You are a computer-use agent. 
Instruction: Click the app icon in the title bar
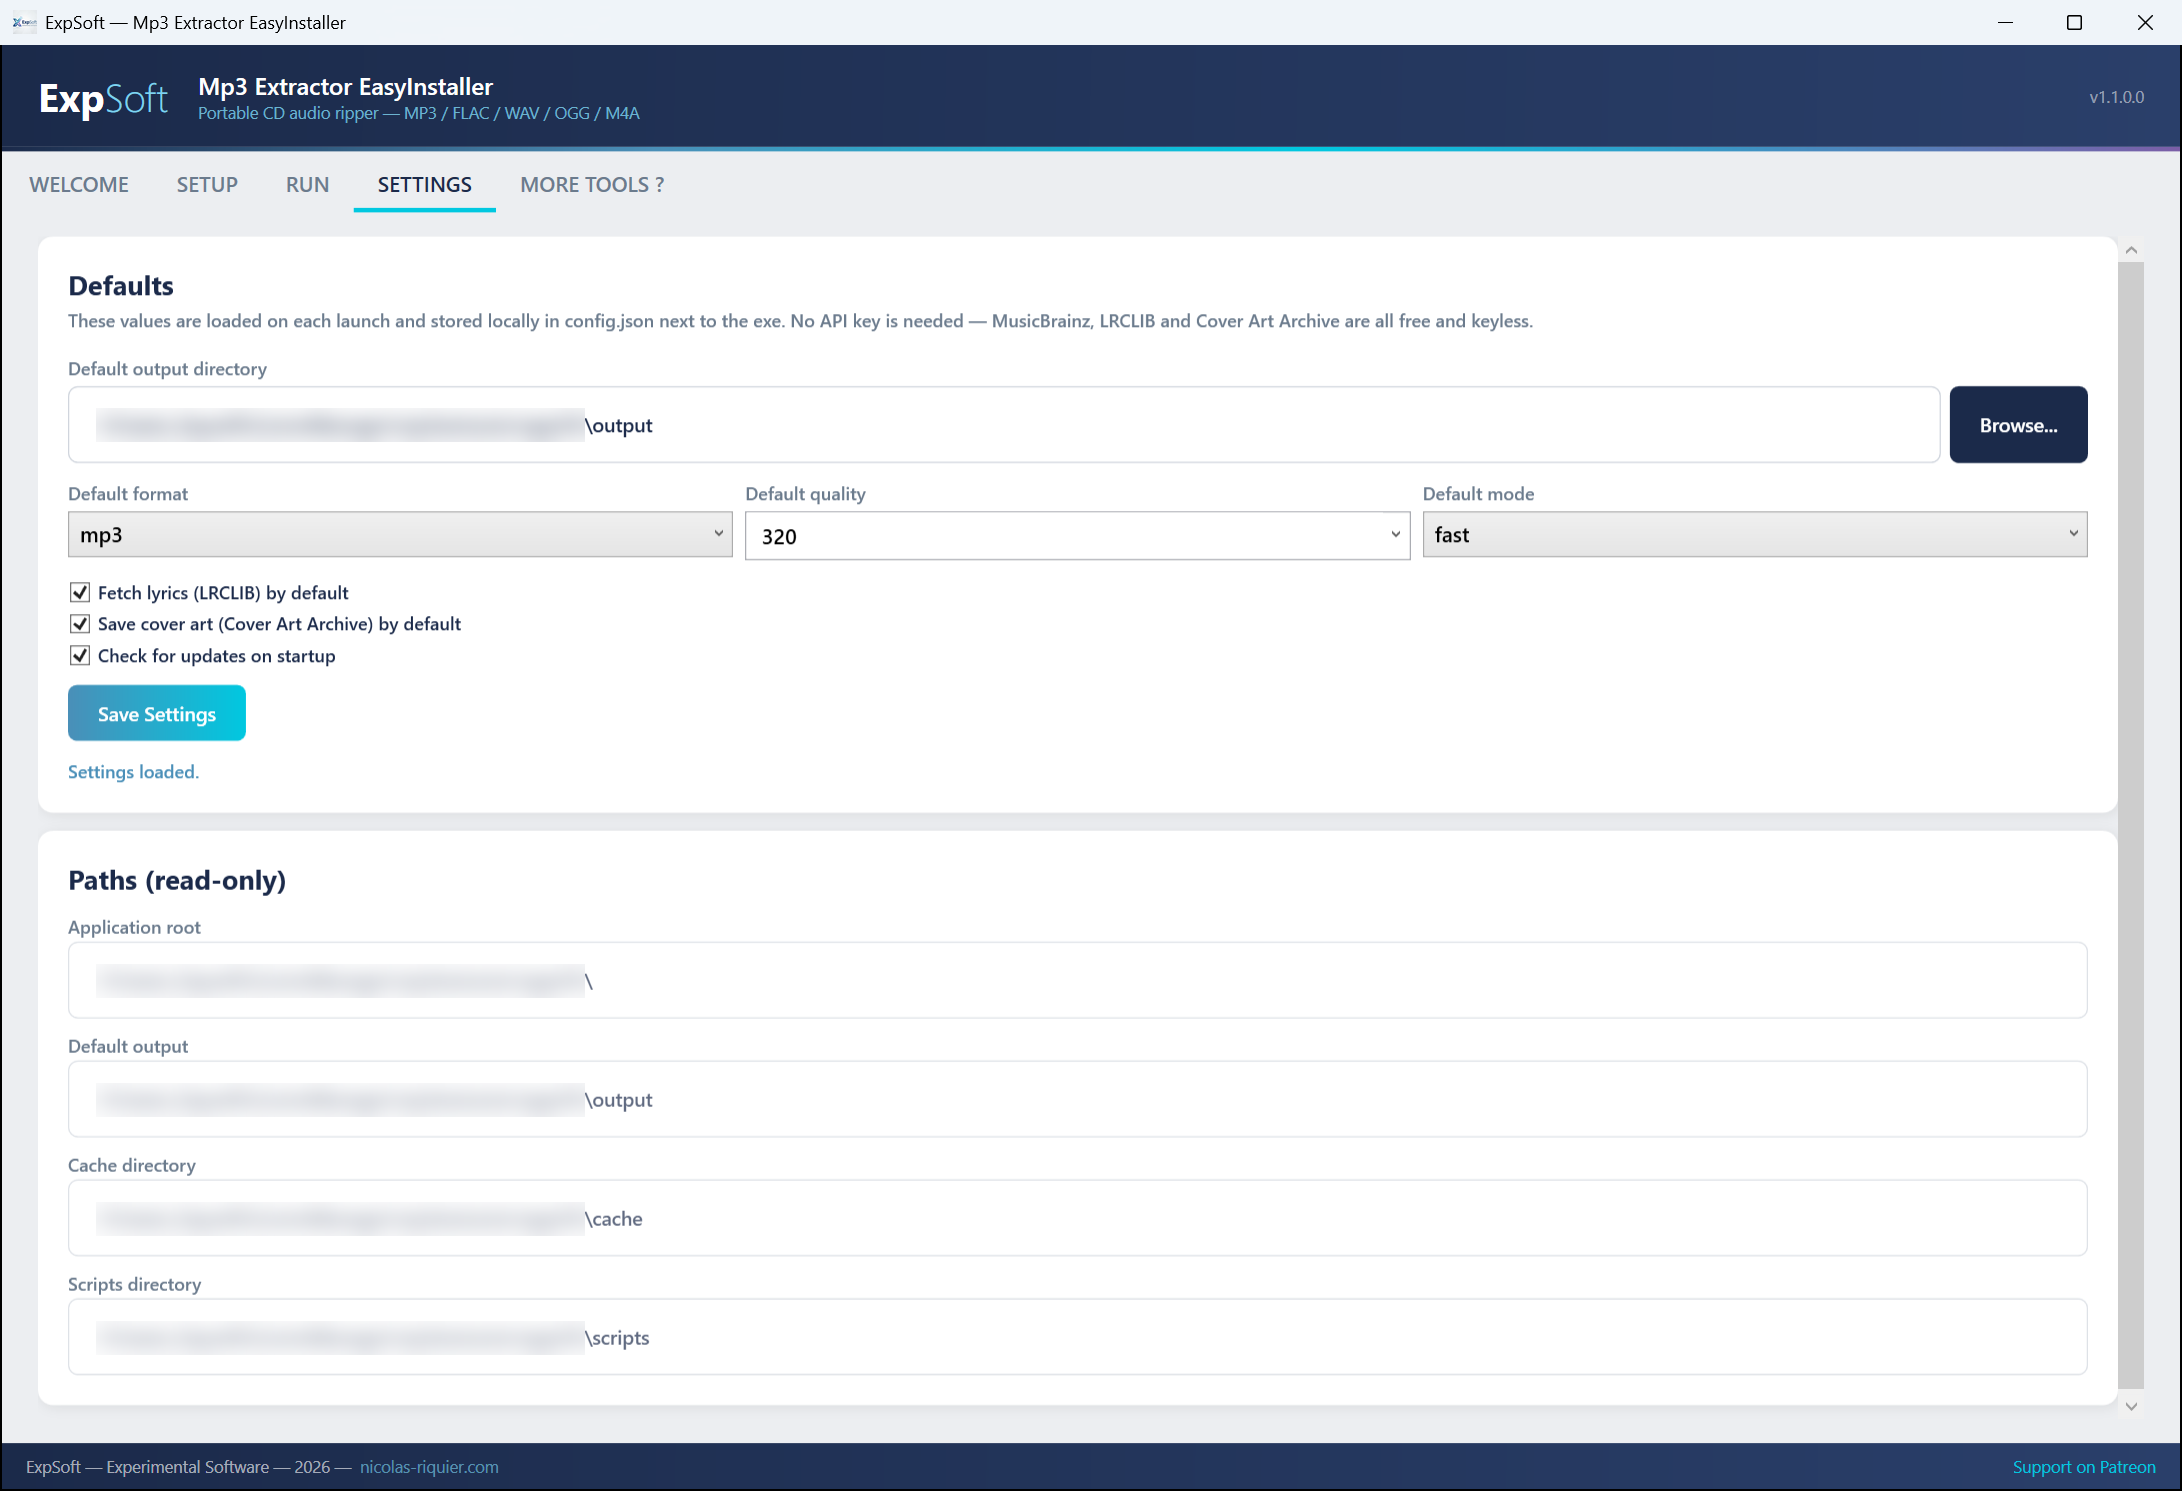click(24, 22)
